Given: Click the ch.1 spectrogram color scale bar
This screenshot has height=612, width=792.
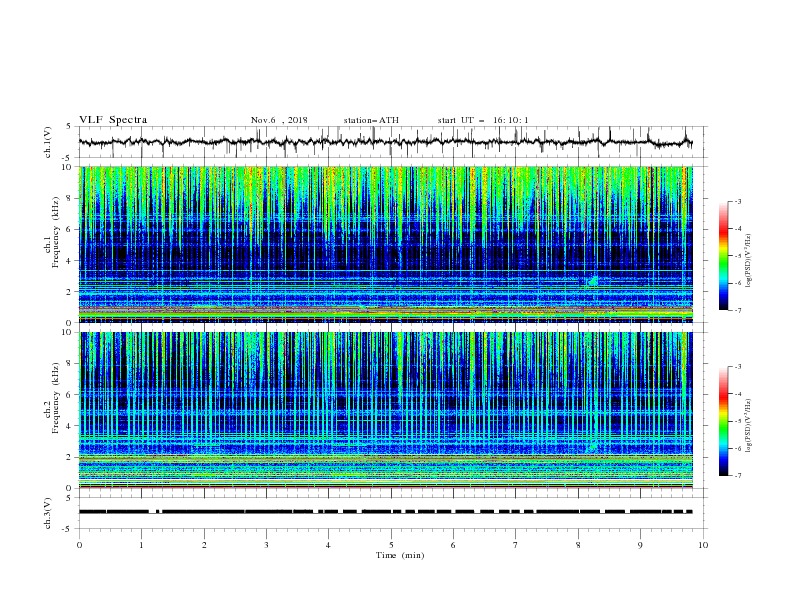Looking at the screenshot, I should point(723,256).
